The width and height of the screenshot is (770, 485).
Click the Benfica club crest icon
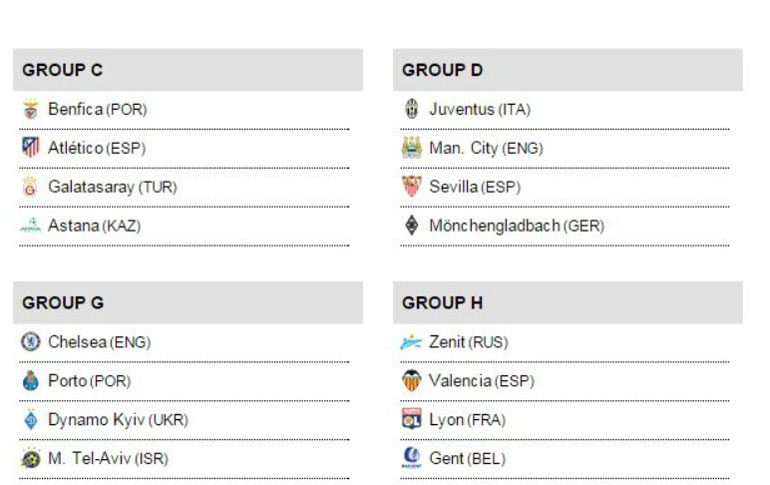(30, 109)
